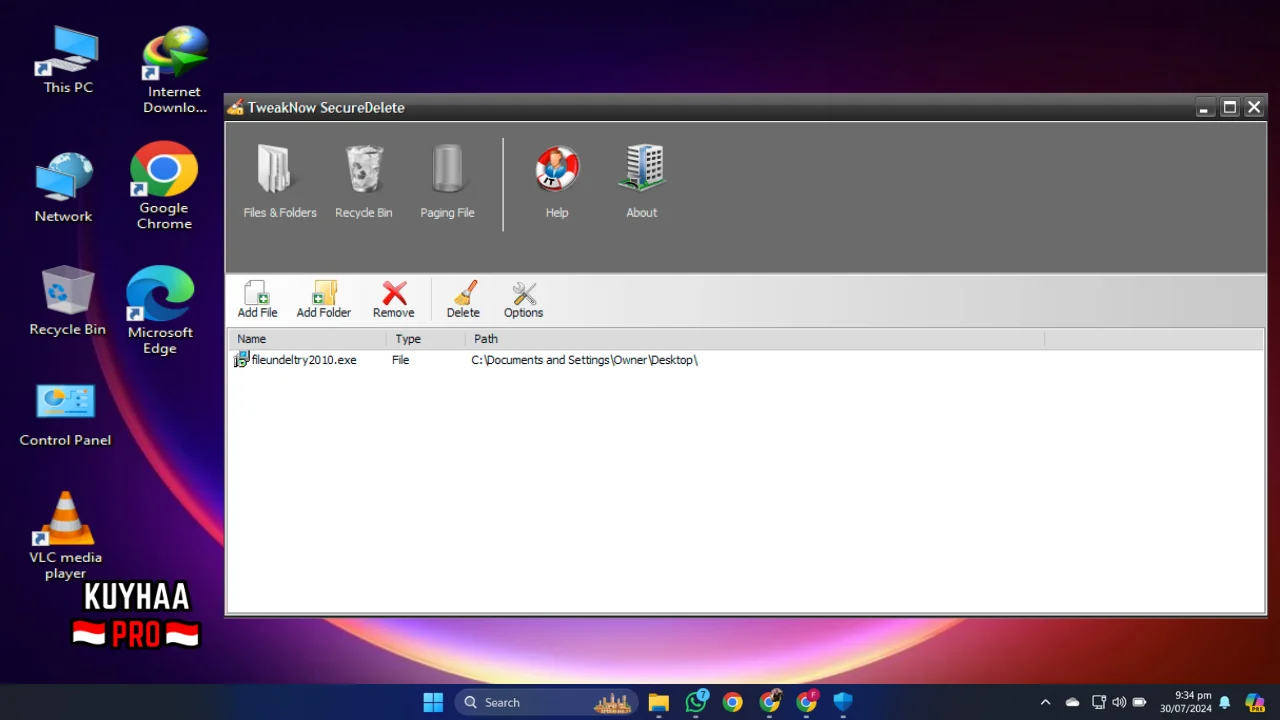Open File Explorer from the taskbar
1280x720 pixels.
tap(658, 702)
